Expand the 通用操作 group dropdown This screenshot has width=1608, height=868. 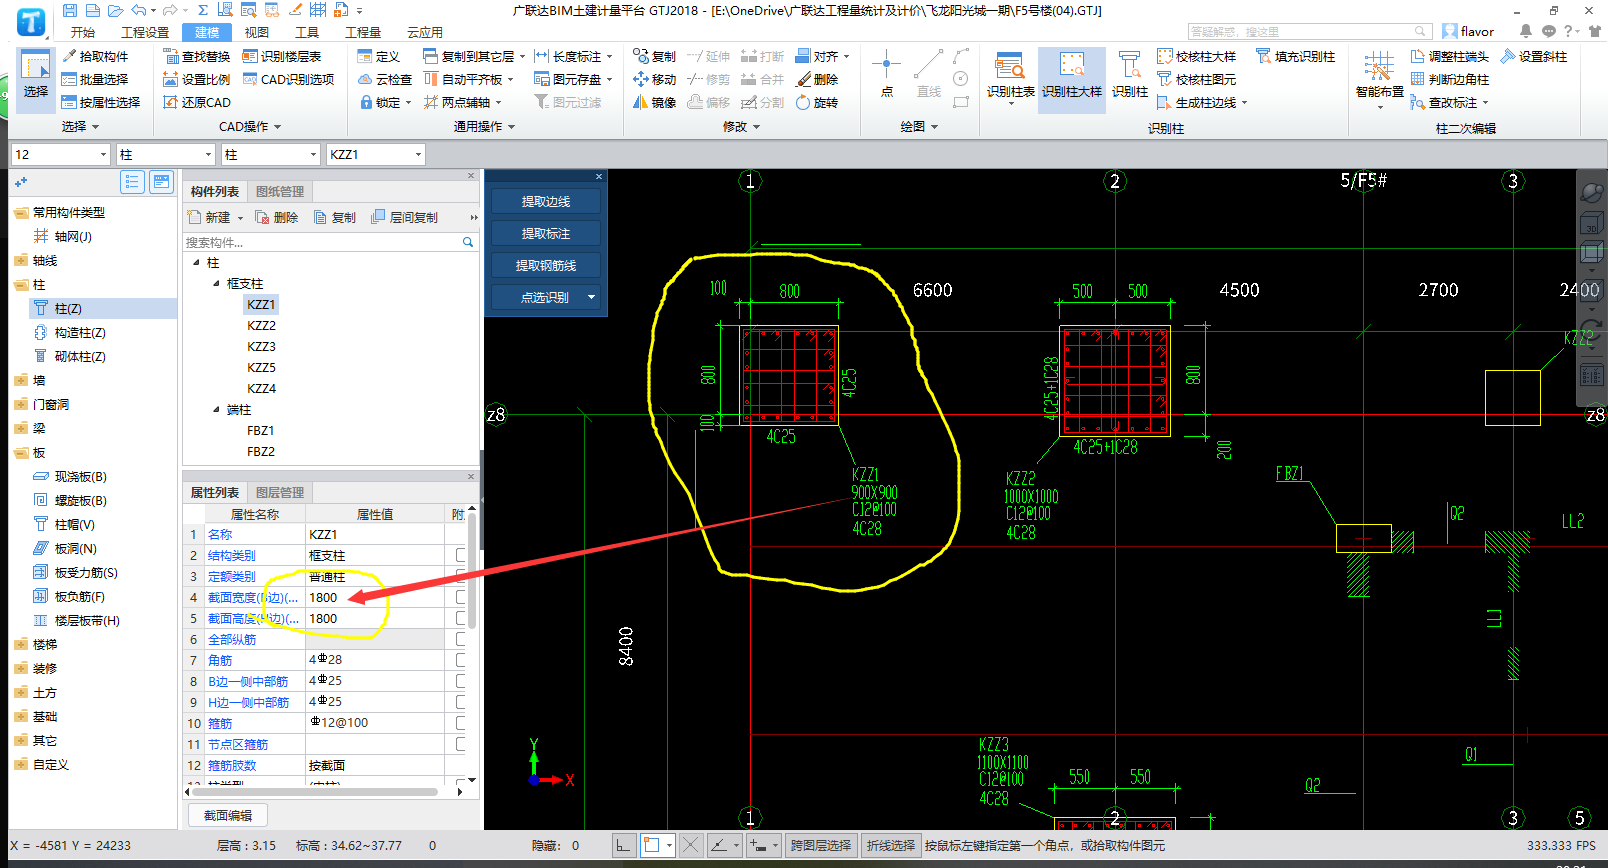[512, 127]
